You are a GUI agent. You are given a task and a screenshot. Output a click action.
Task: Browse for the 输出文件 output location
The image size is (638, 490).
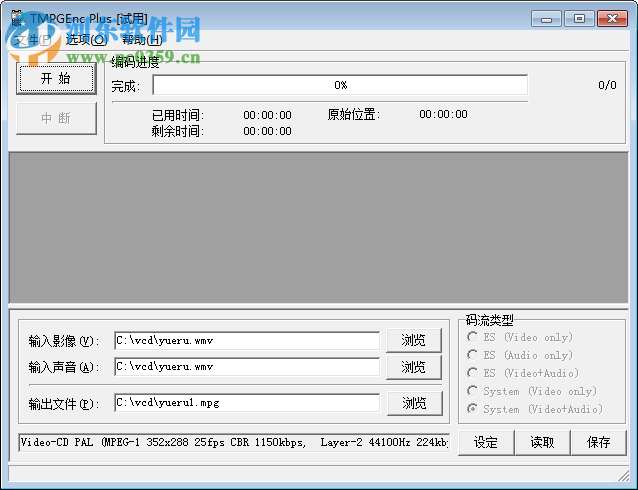[414, 403]
